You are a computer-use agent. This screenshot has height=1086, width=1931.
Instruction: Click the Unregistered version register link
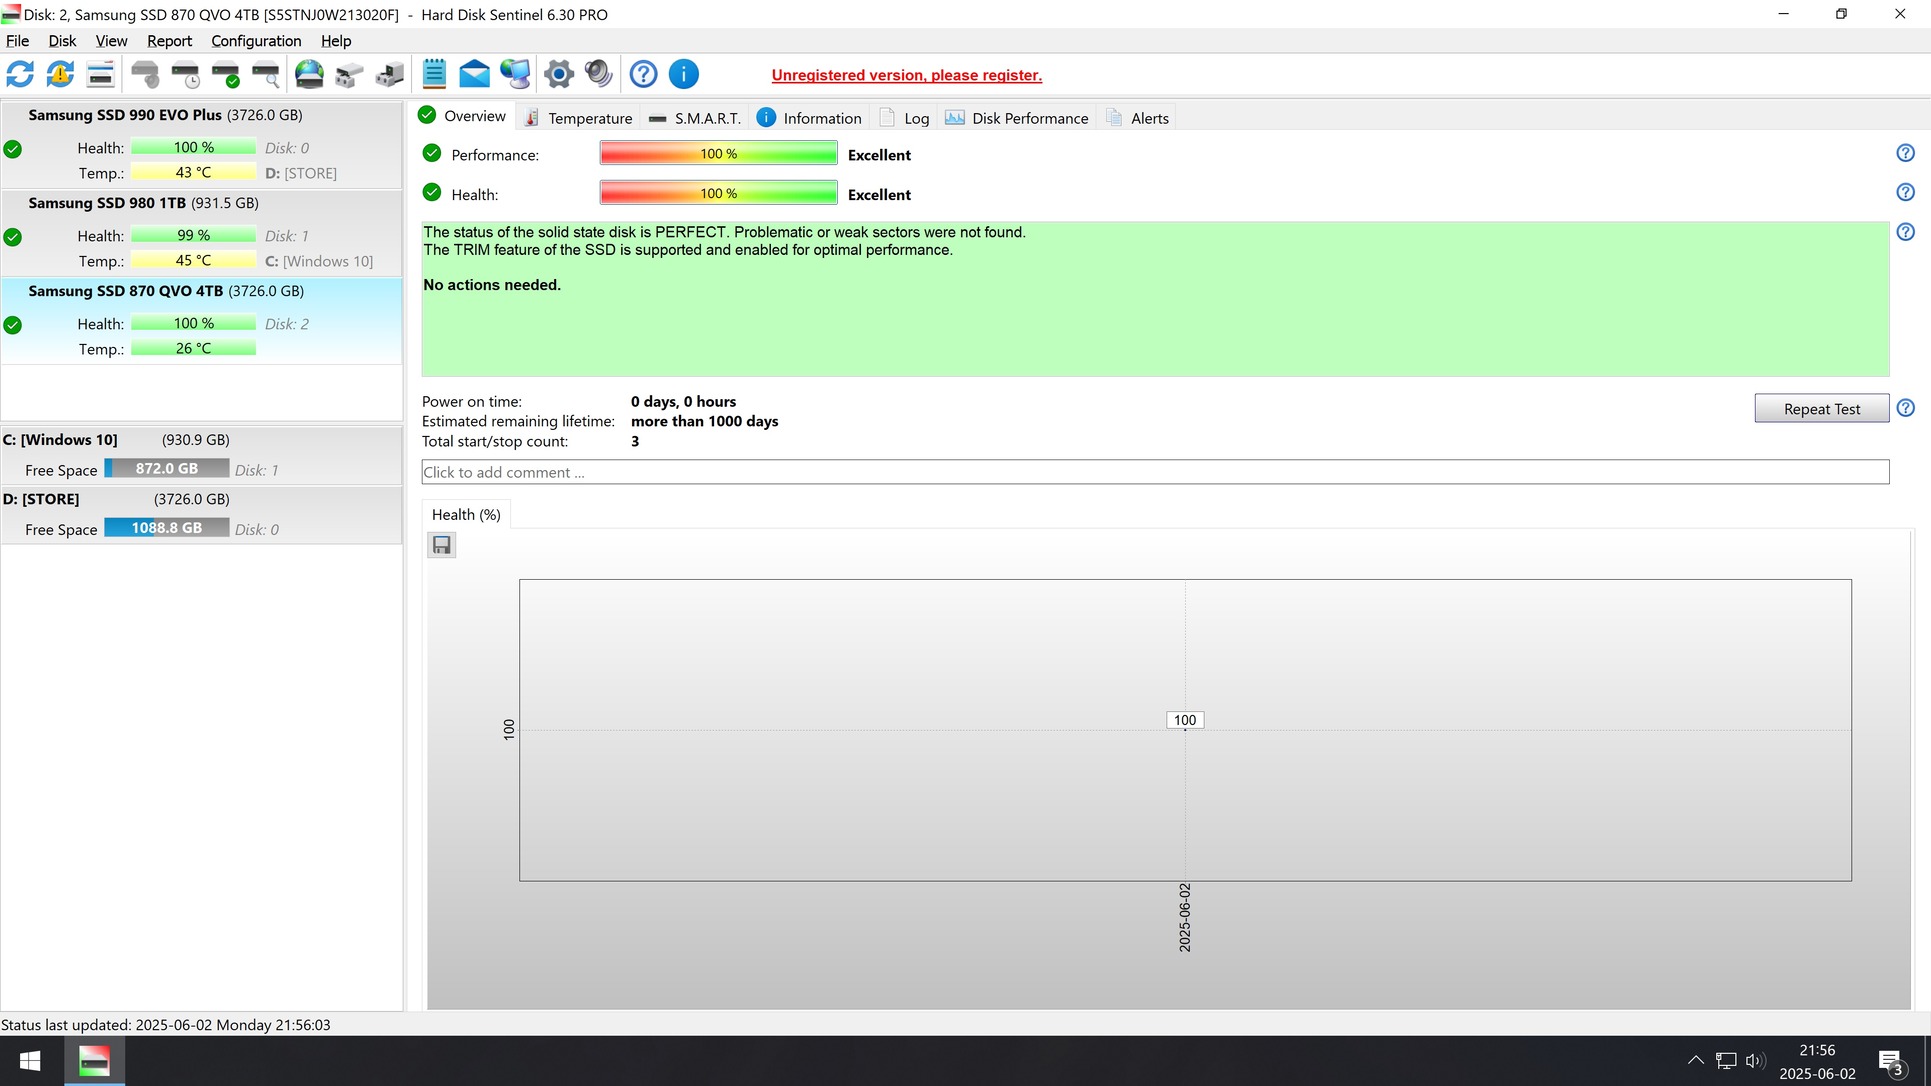click(906, 75)
